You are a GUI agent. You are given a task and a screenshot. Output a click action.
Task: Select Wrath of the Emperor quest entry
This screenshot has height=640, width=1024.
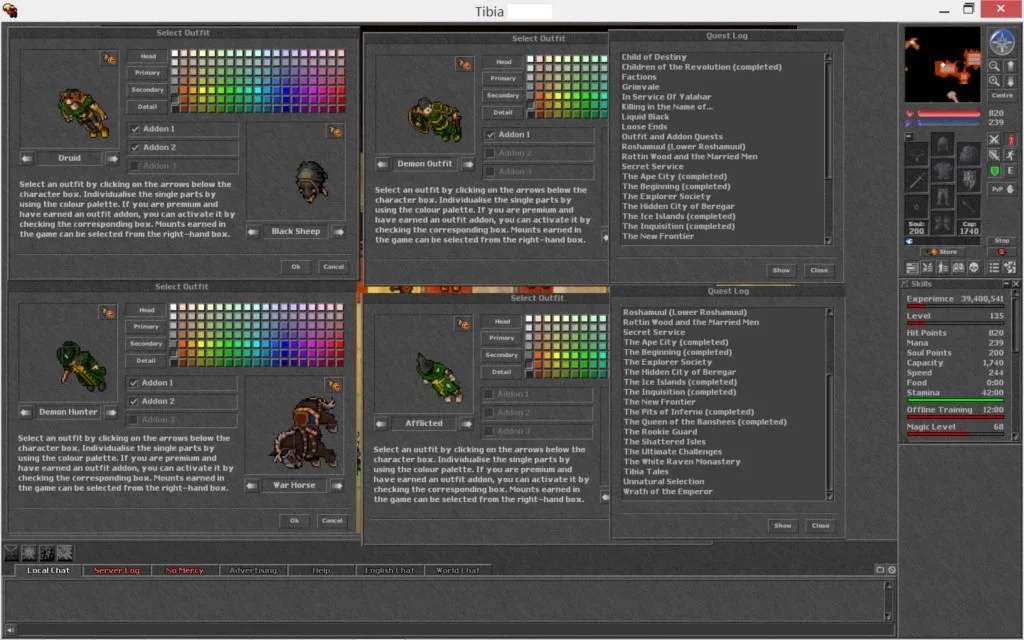pyautogui.click(x=667, y=492)
